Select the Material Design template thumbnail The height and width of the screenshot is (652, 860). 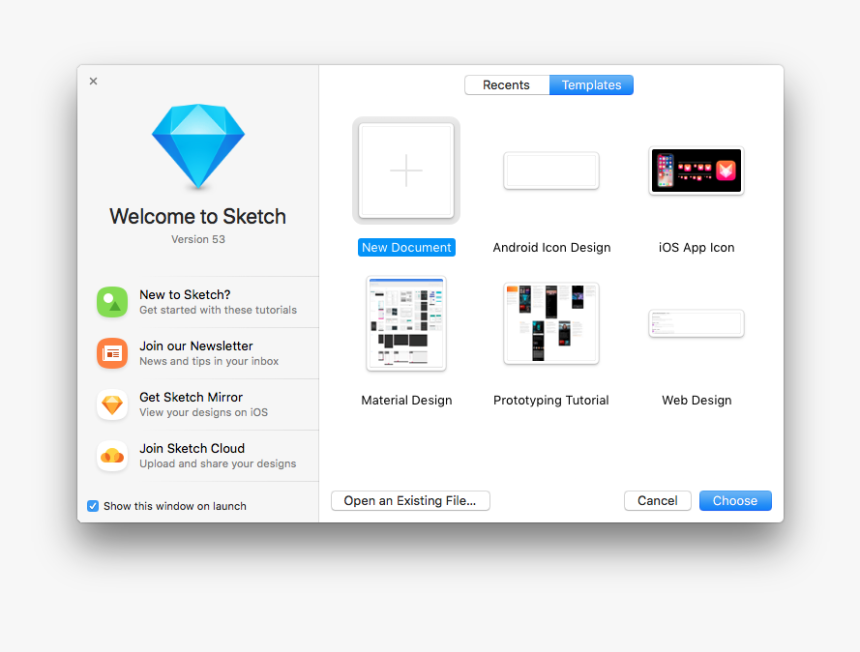click(406, 324)
